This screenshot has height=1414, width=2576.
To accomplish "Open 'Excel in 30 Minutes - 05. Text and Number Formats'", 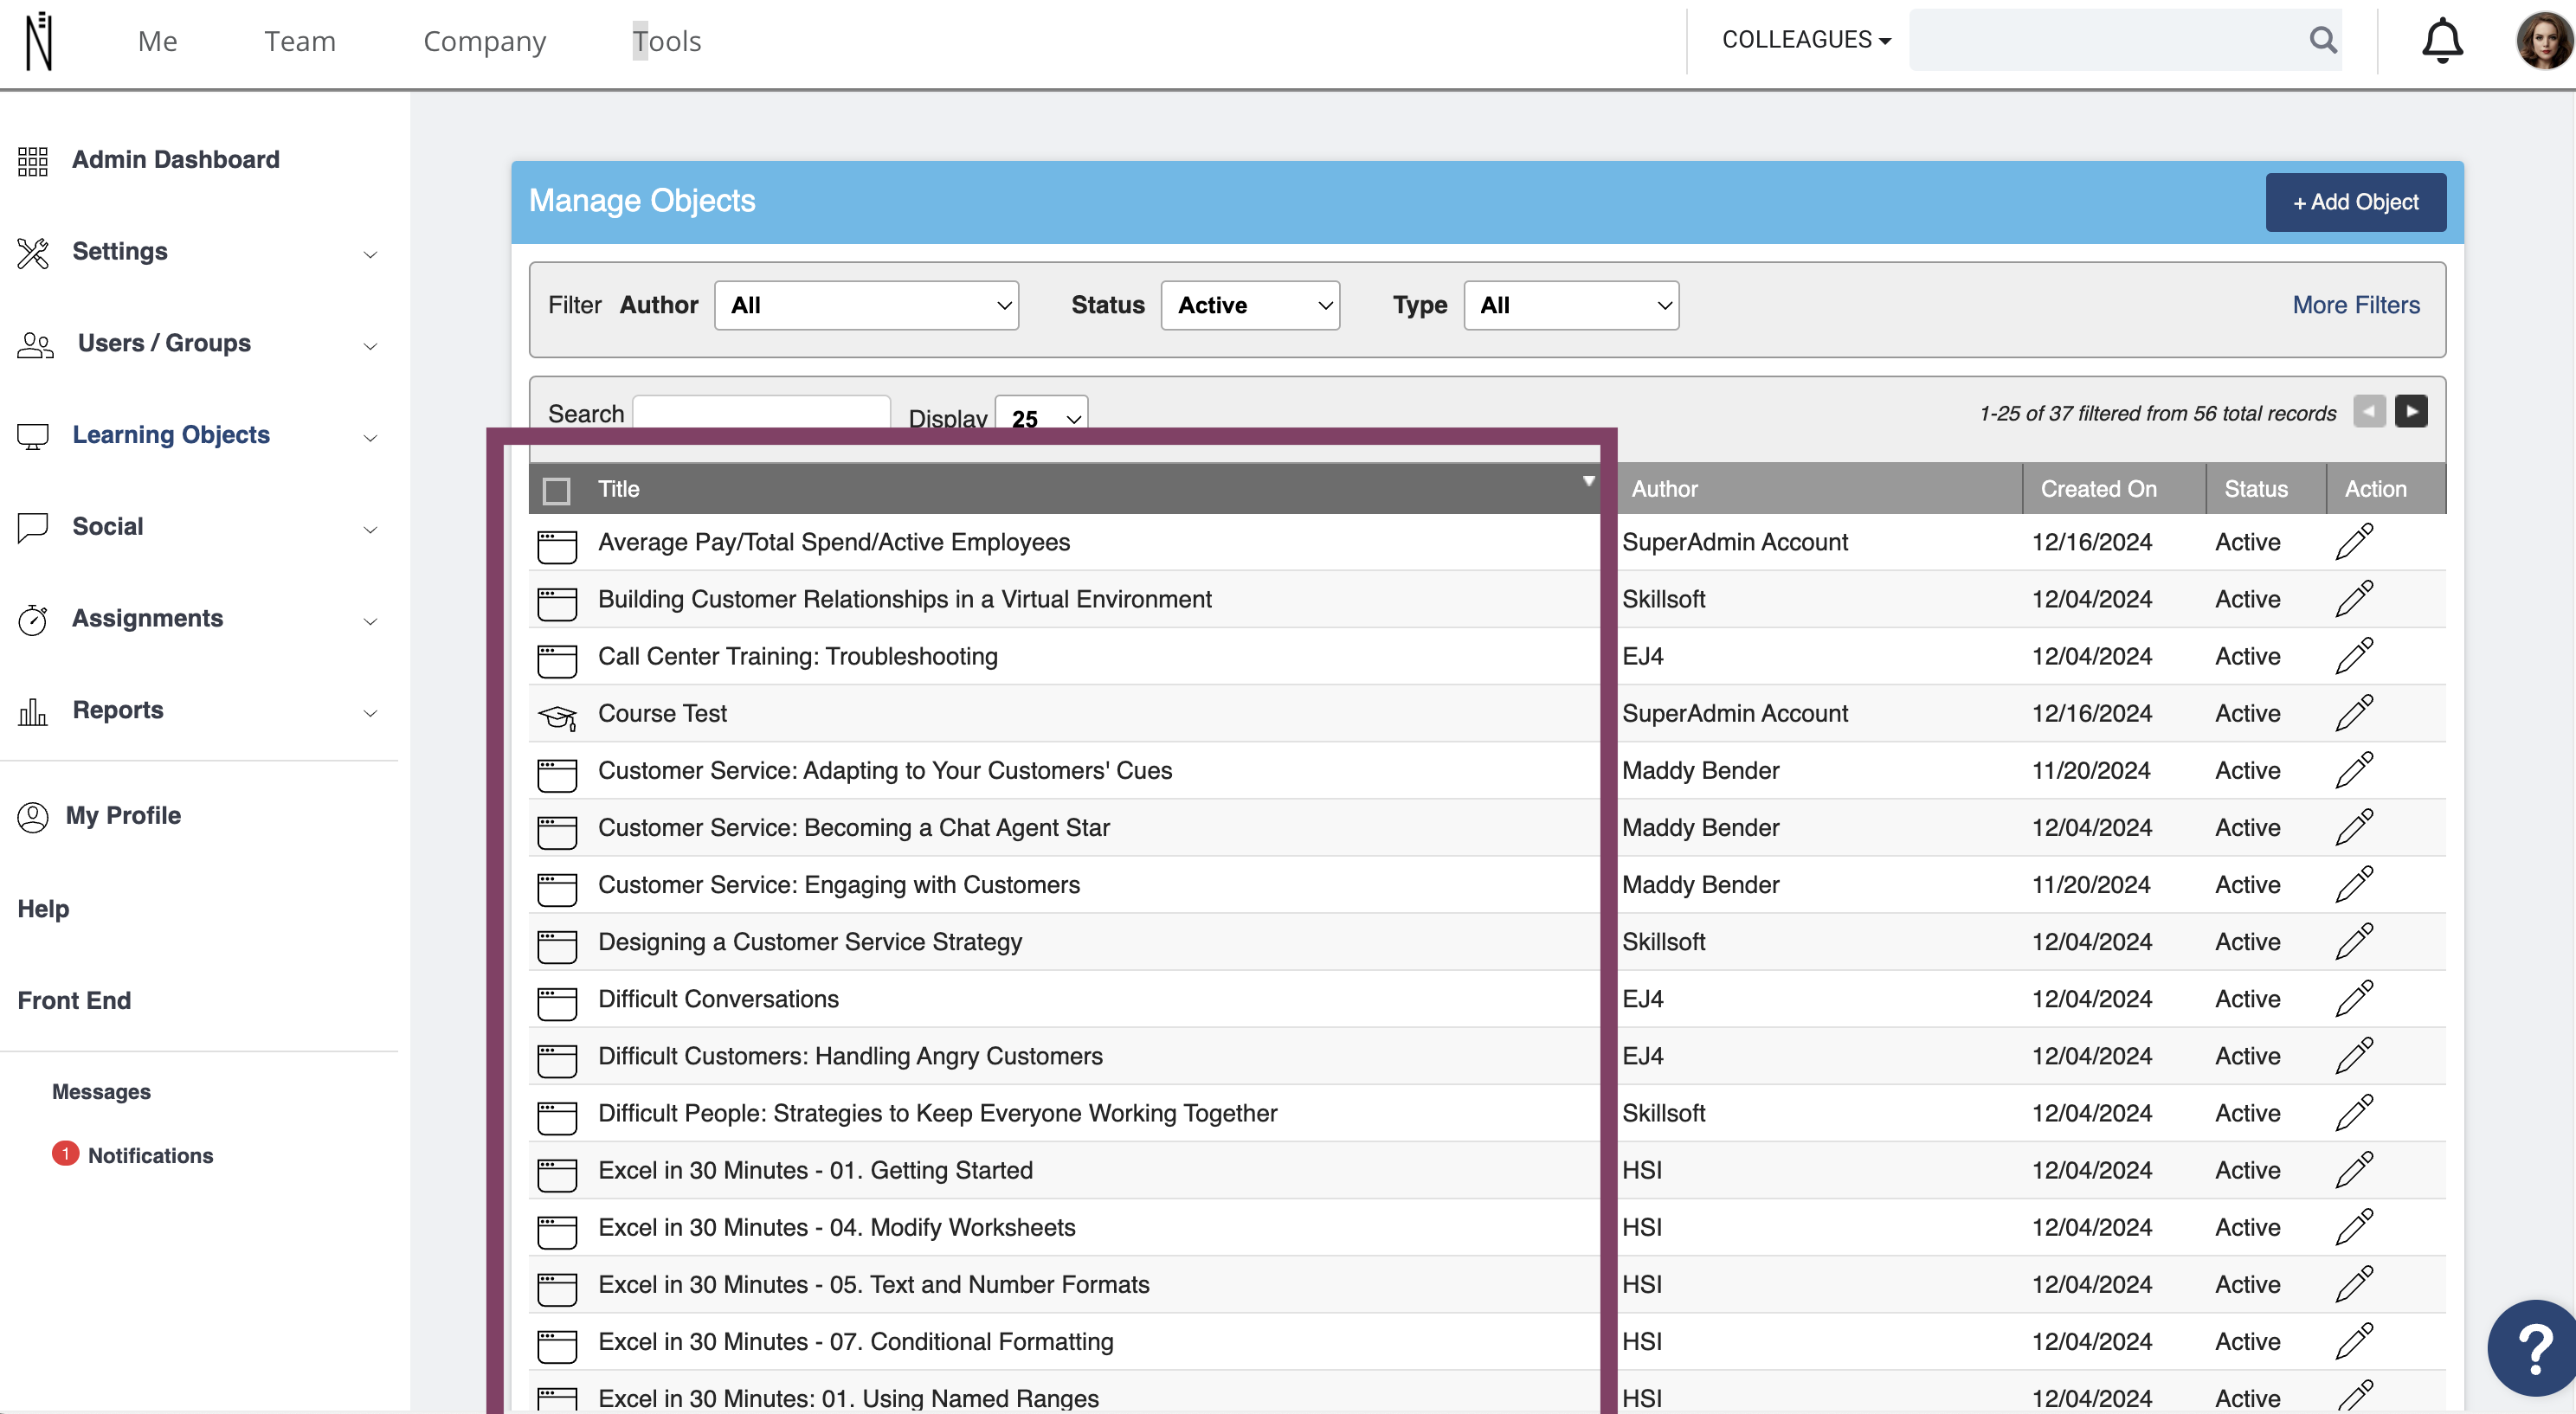I will [873, 1284].
